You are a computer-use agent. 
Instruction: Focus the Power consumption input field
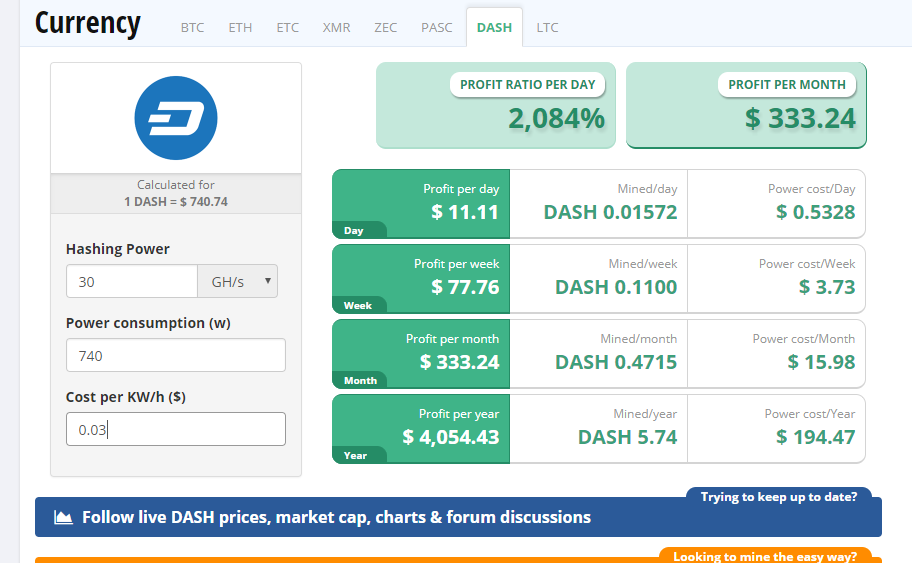(176, 355)
